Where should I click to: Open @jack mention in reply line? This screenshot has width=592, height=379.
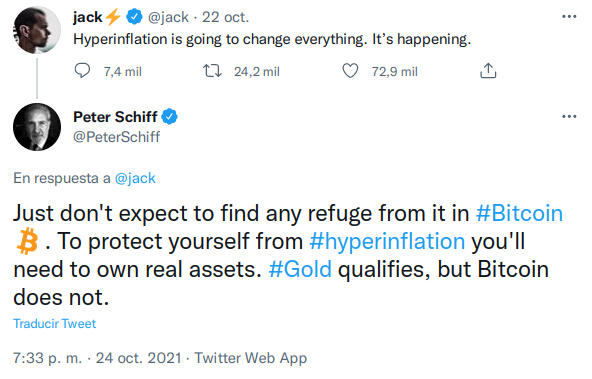tap(135, 178)
